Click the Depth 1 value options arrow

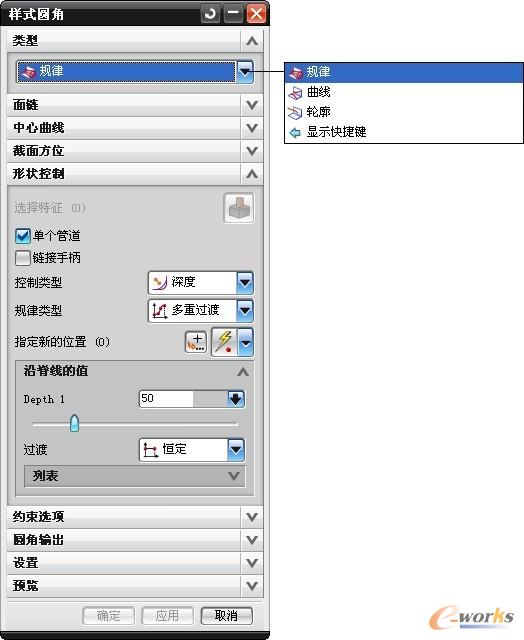pos(236,399)
